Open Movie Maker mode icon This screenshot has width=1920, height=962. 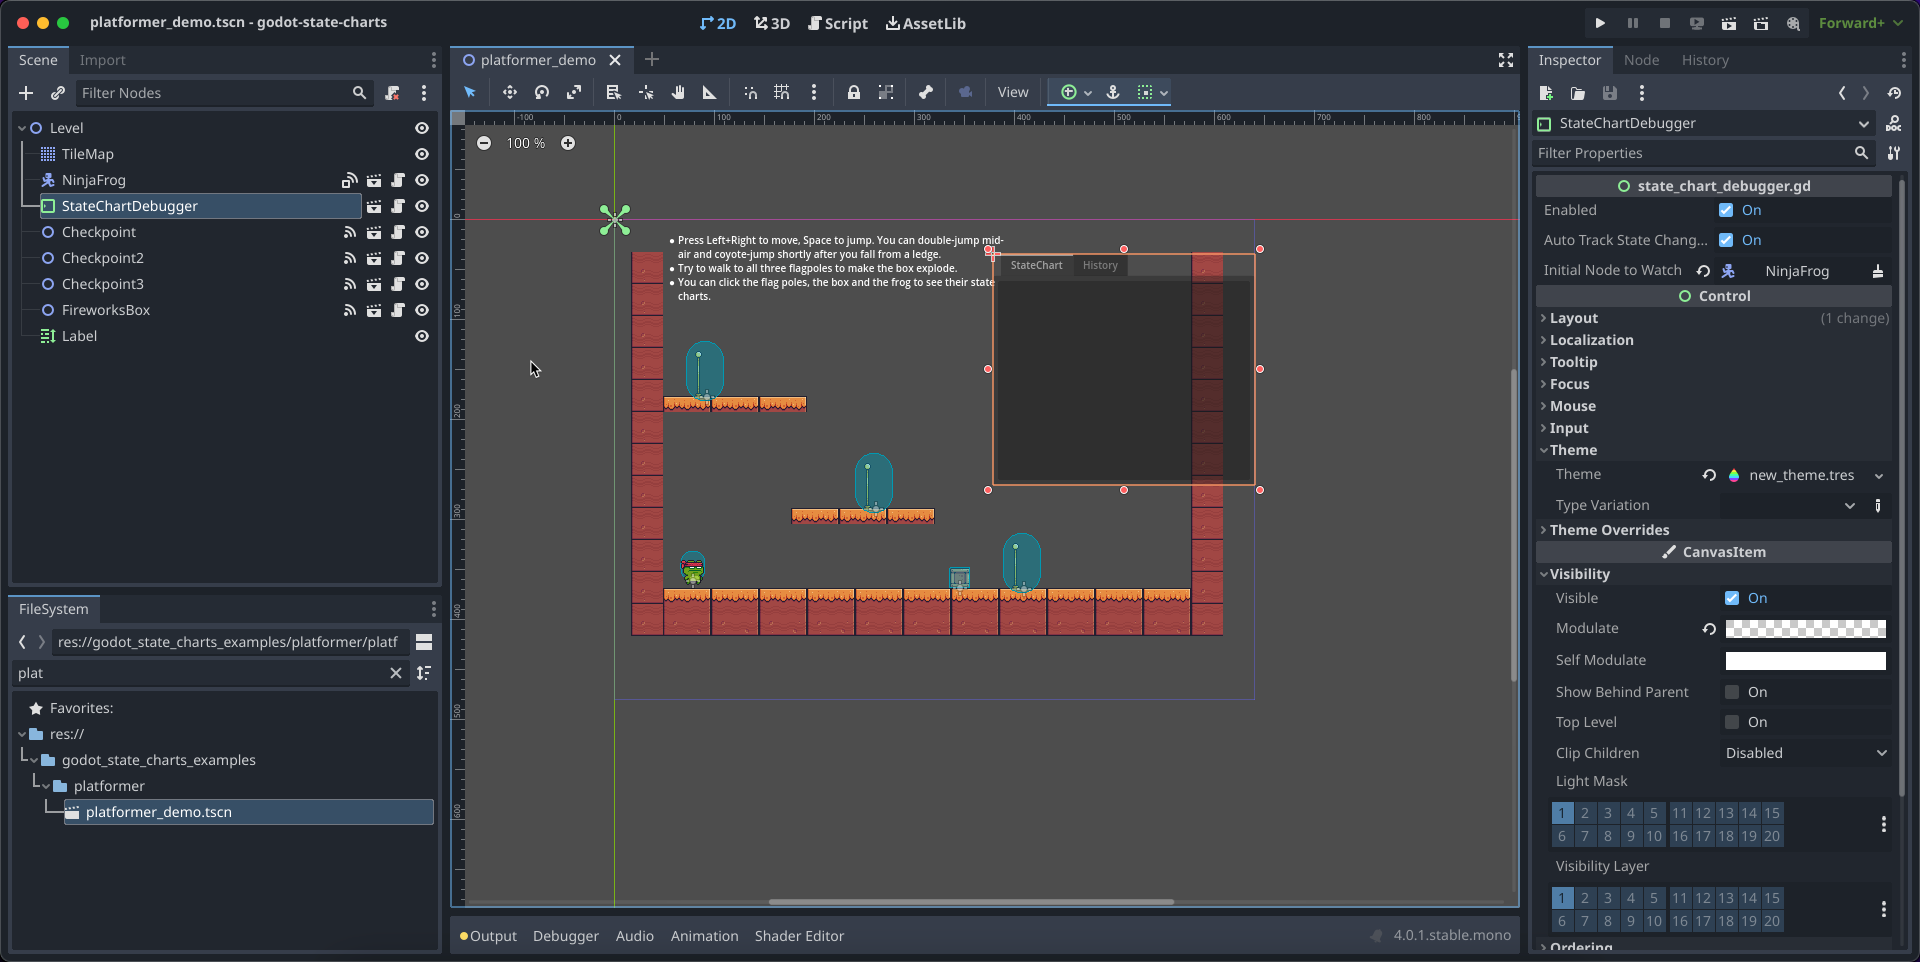(1793, 23)
